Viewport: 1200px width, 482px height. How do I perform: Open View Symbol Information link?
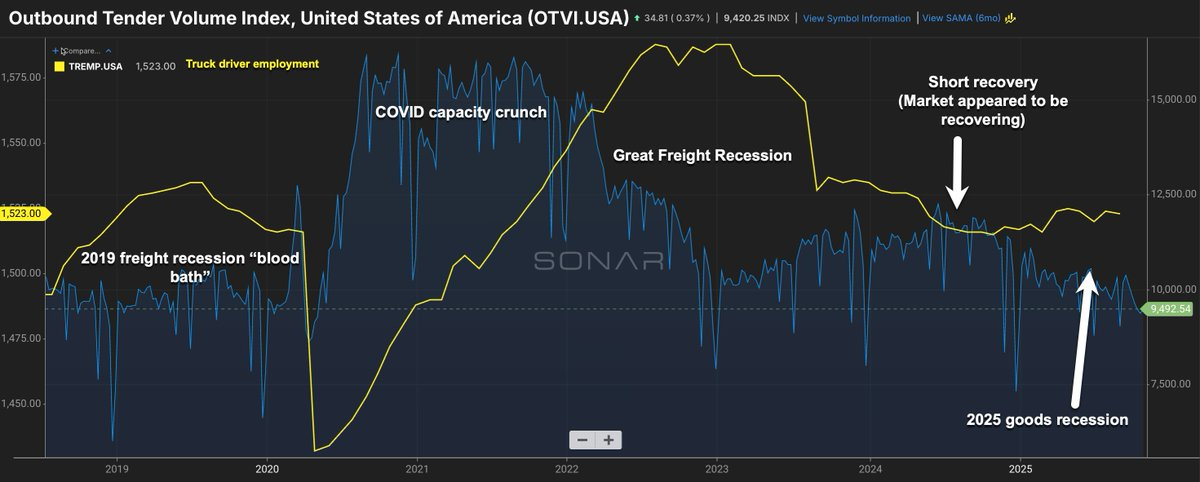856,18
